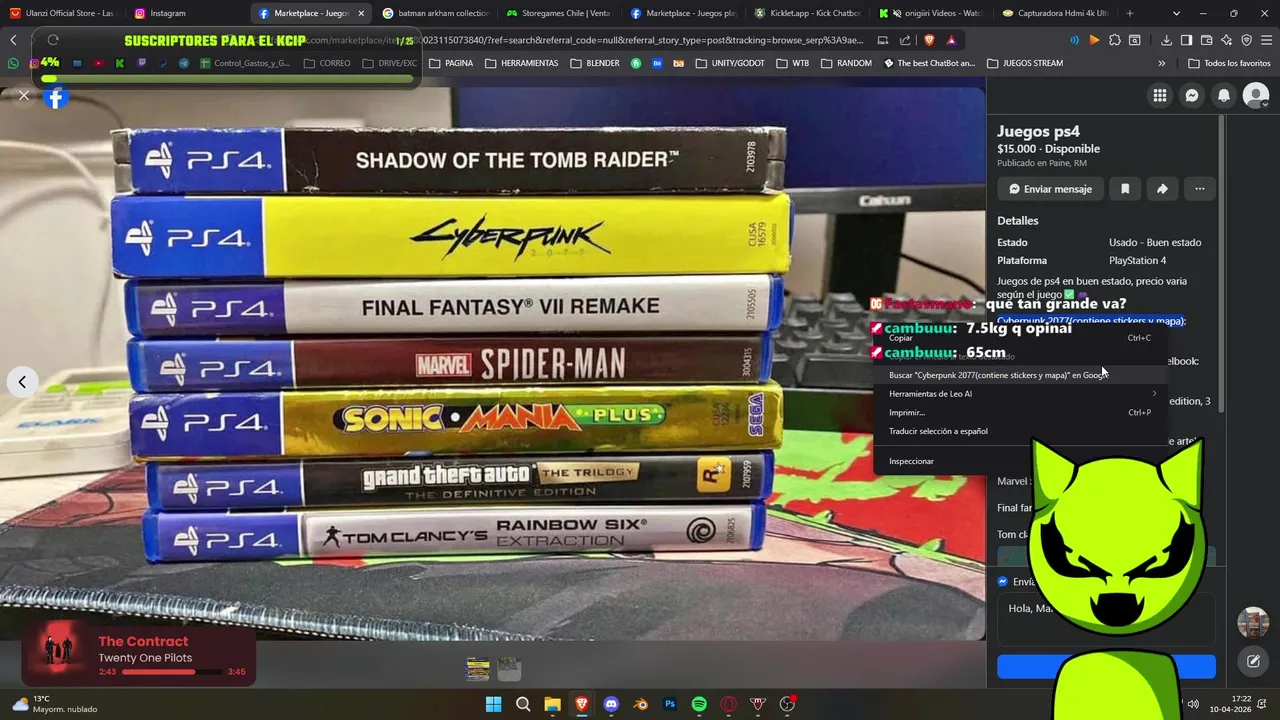Open Facebook menu grid icon
The width and height of the screenshot is (1280, 720).
[1159, 96]
